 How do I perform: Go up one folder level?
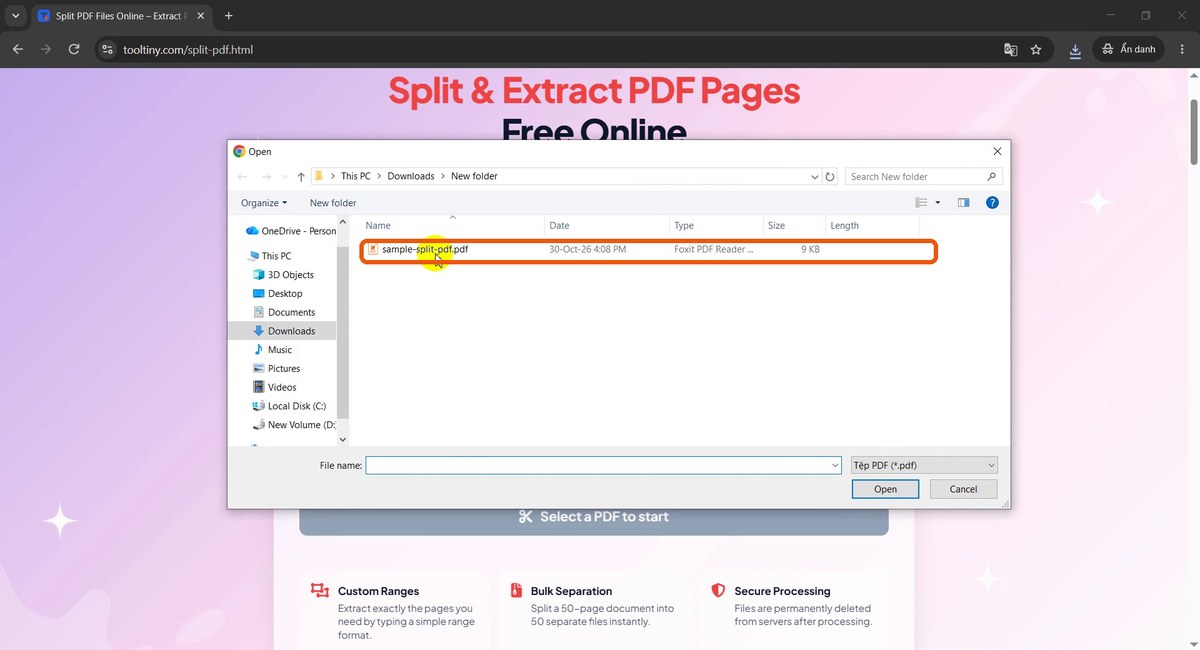[x=301, y=177]
